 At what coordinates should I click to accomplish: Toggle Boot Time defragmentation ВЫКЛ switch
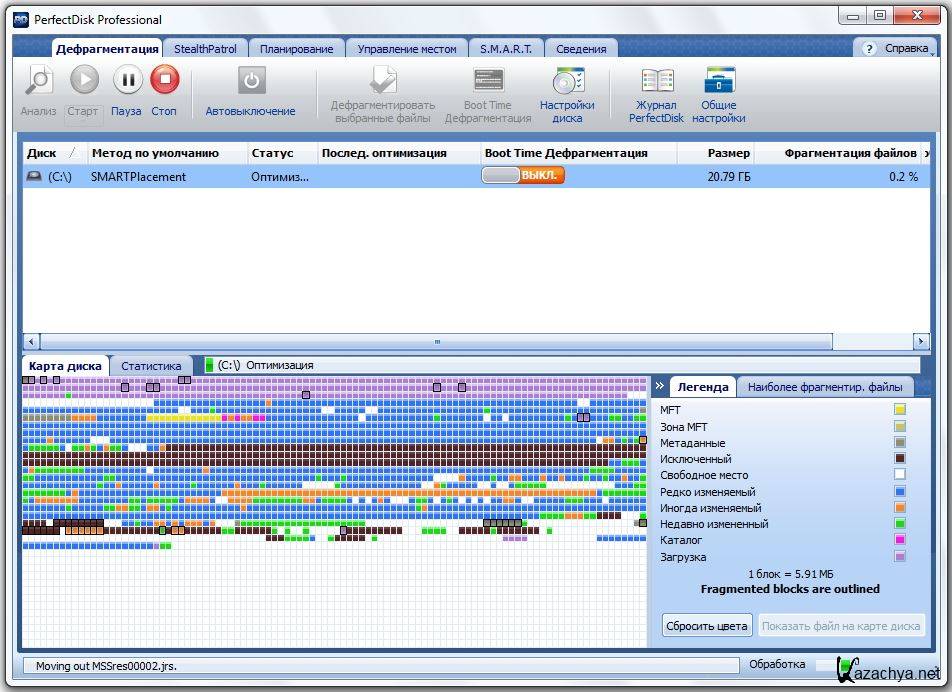point(523,176)
